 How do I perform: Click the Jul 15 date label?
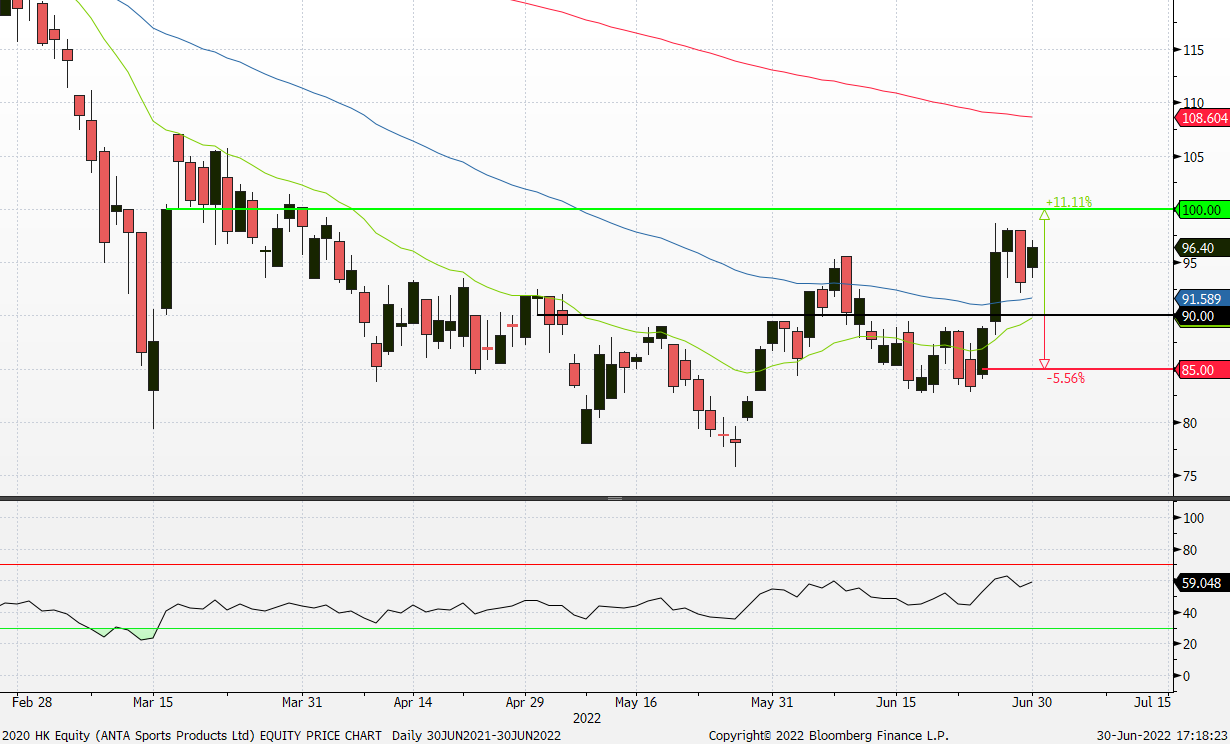pos(1153,702)
